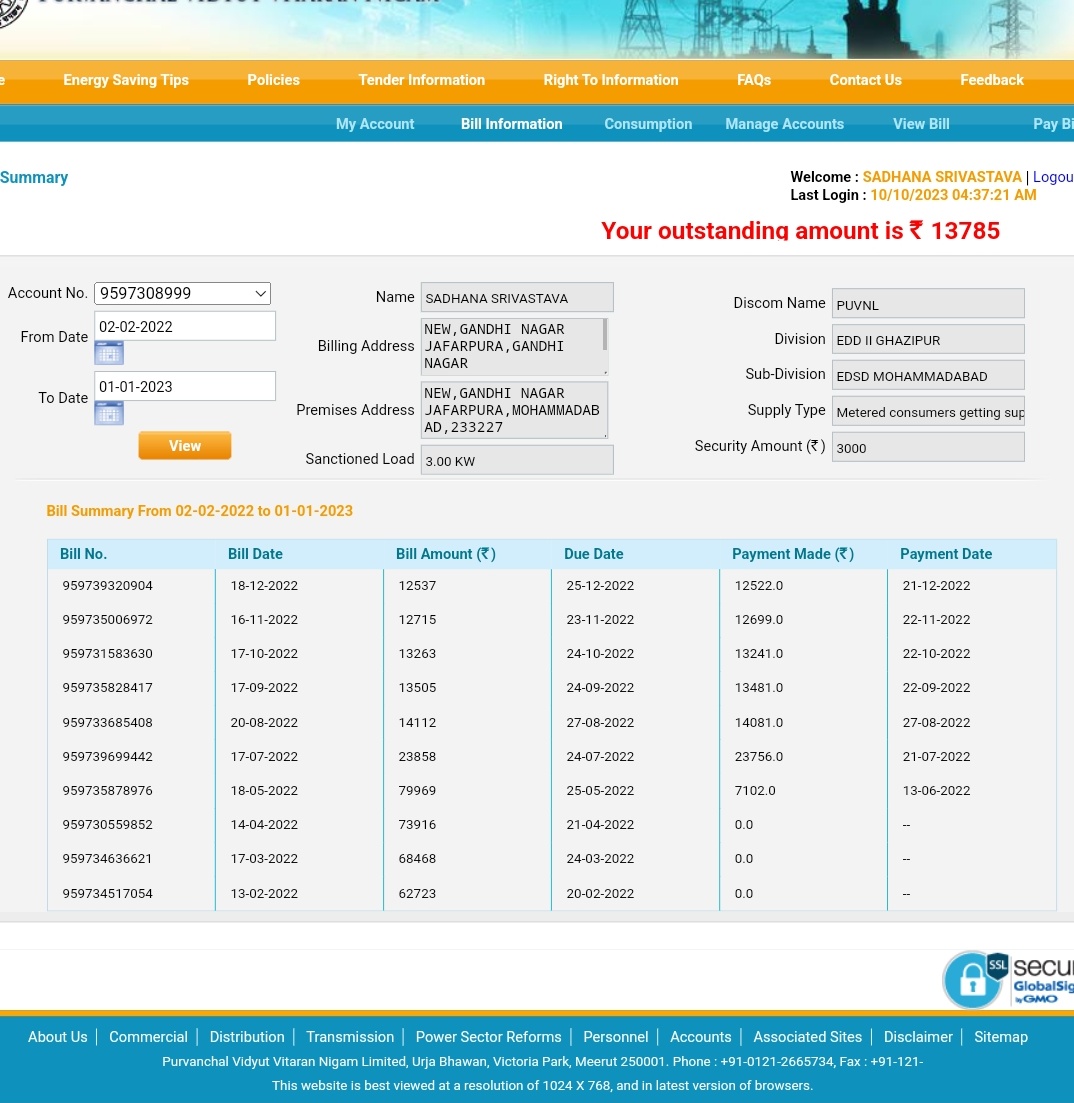Image resolution: width=1074 pixels, height=1103 pixels.
Task: Open Disclaimer footer link
Action: click(918, 1037)
